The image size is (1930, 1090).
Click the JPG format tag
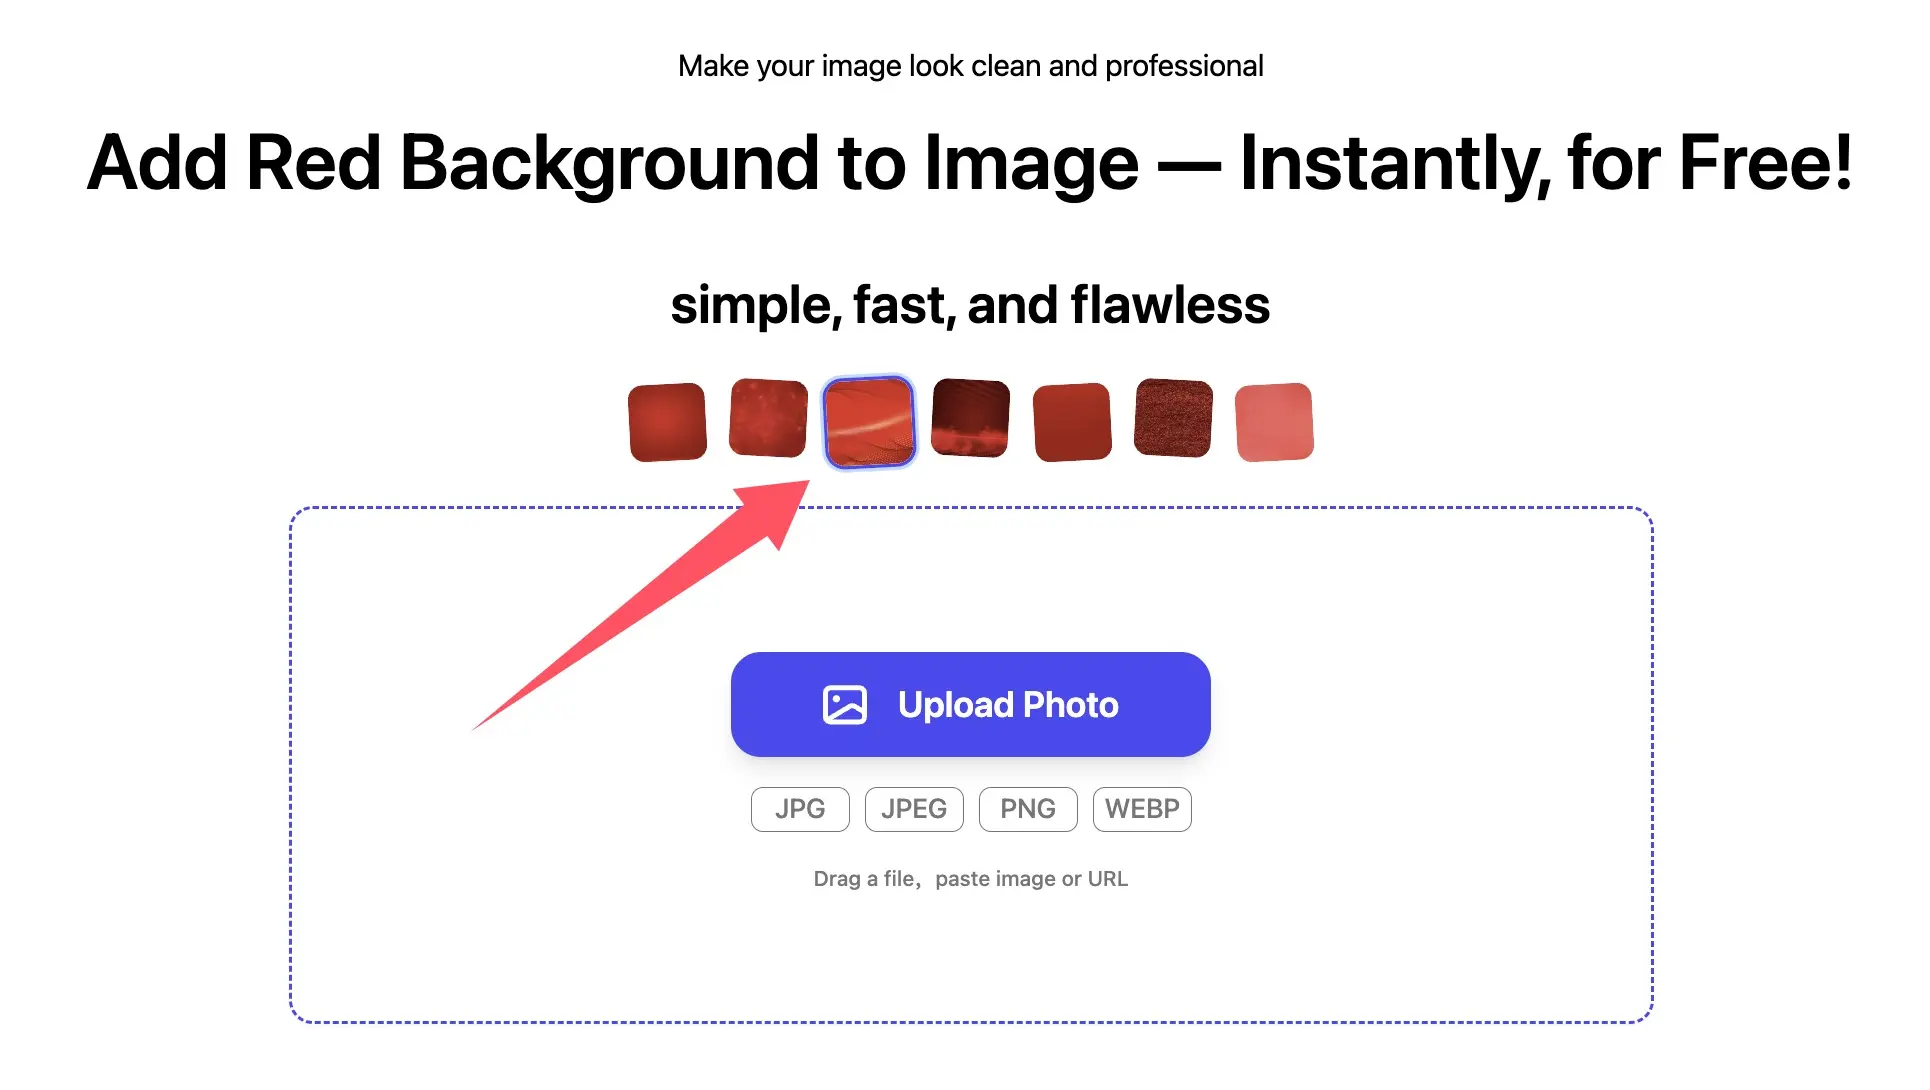pos(800,809)
